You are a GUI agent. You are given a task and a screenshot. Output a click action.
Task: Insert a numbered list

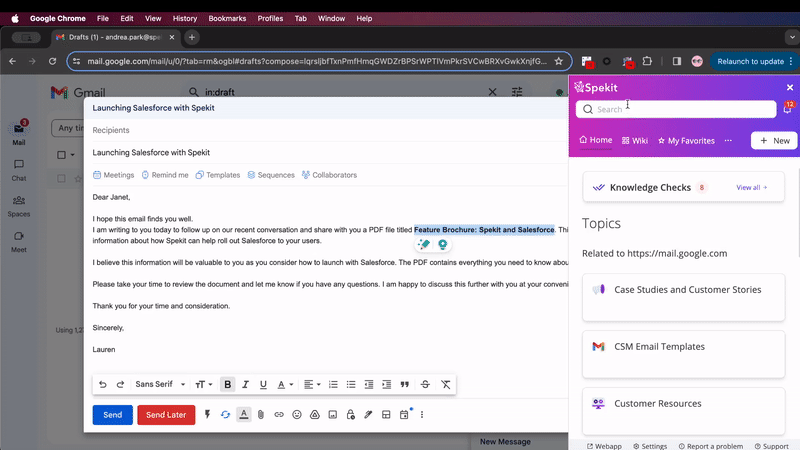pyautogui.click(x=333, y=384)
